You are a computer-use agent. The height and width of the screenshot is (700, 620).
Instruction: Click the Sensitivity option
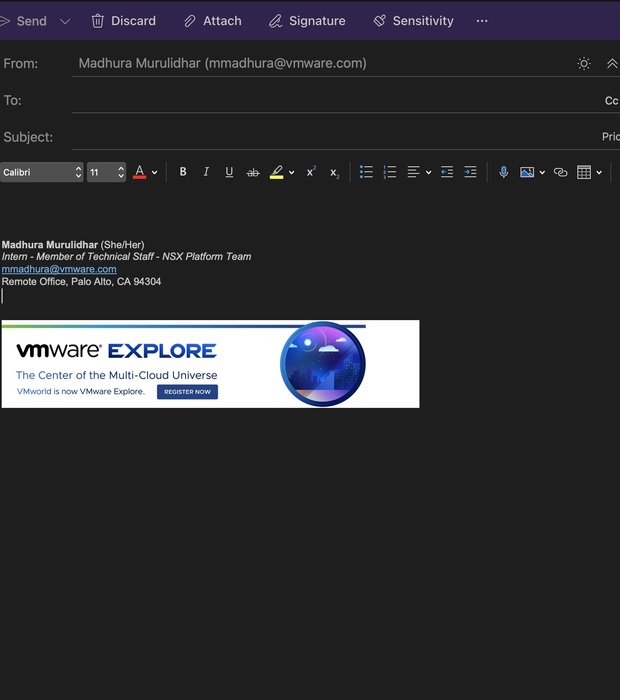point(412,21)
